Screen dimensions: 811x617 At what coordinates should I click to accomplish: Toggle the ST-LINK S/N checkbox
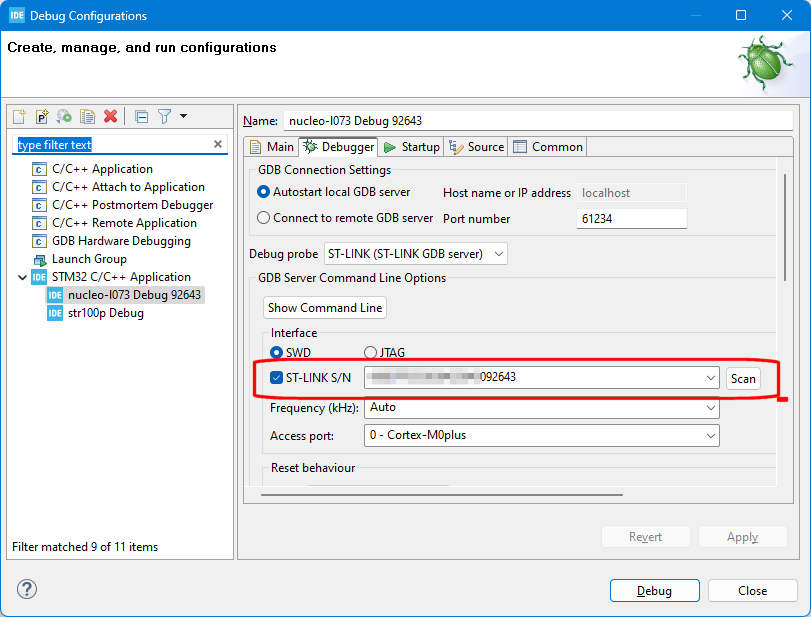tap(276, 378)
